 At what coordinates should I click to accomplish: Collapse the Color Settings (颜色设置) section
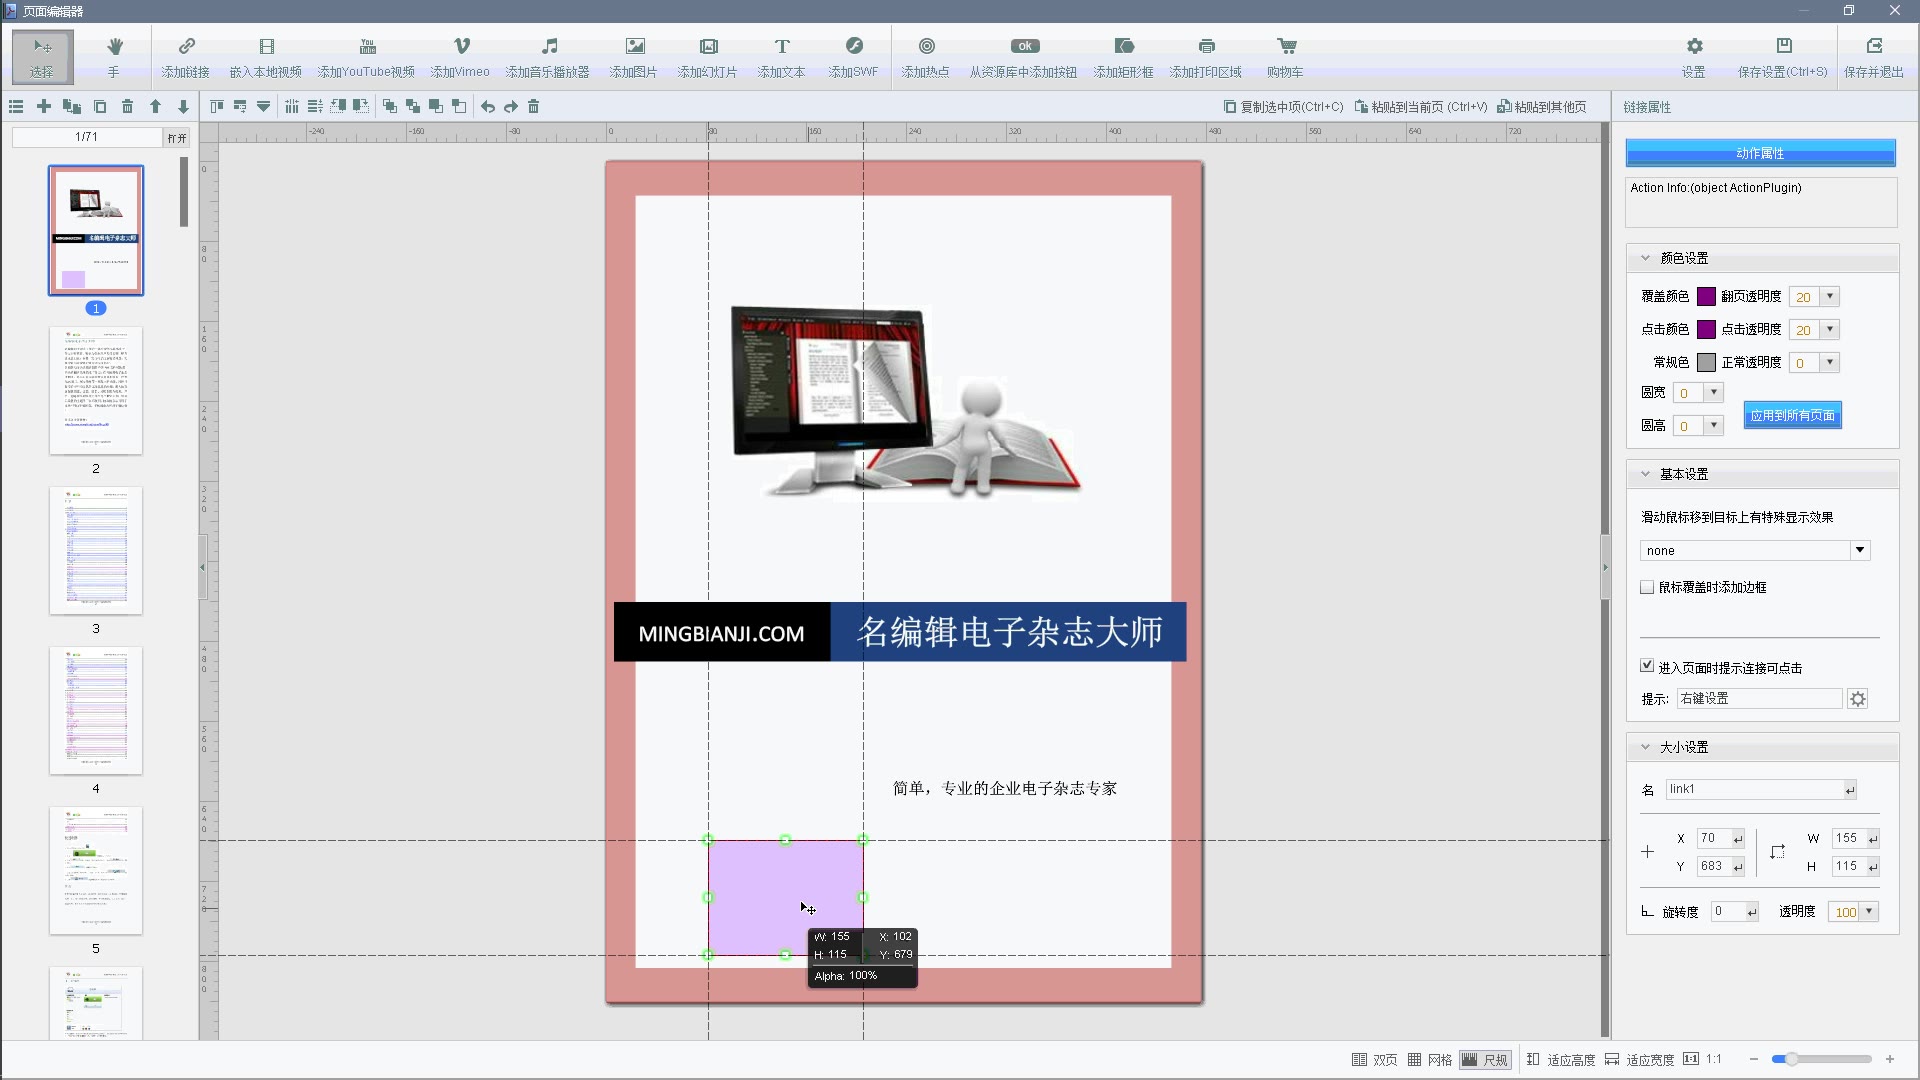pyautogui.click(x=1646, y=258)
